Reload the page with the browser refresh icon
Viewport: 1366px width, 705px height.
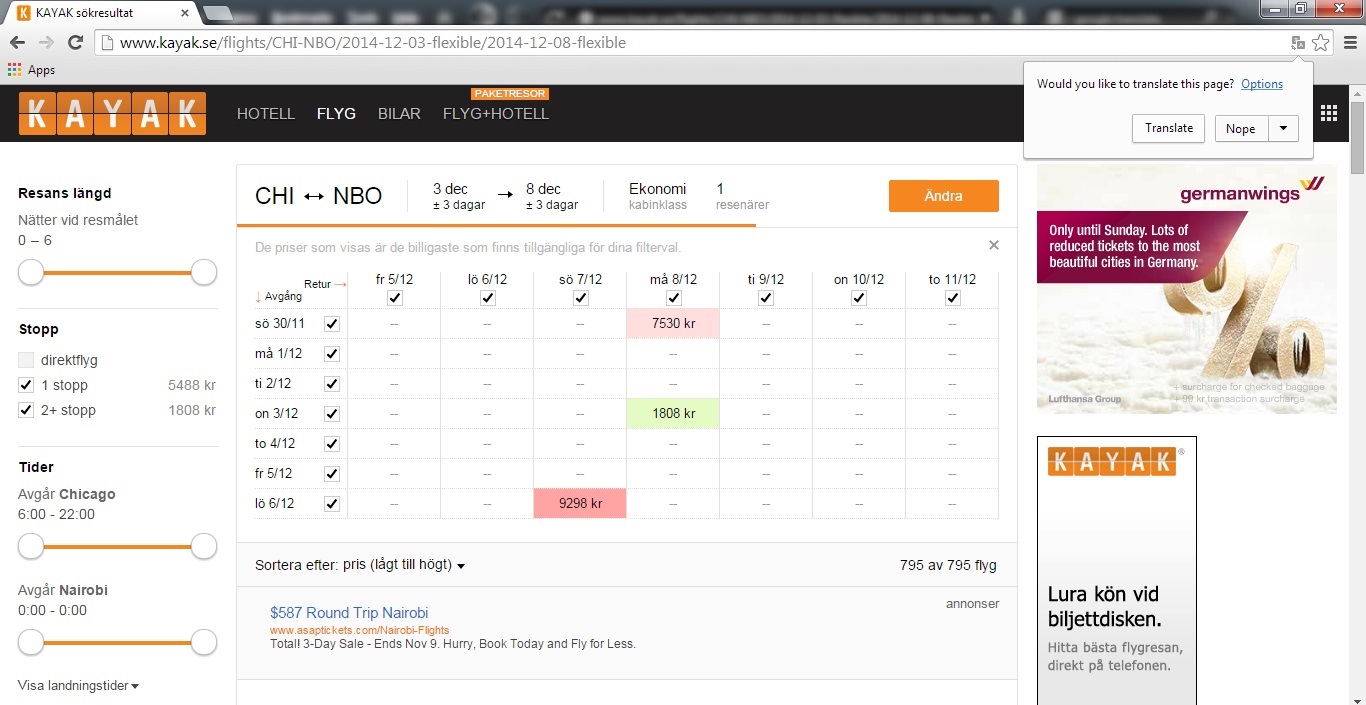point(75,42)
